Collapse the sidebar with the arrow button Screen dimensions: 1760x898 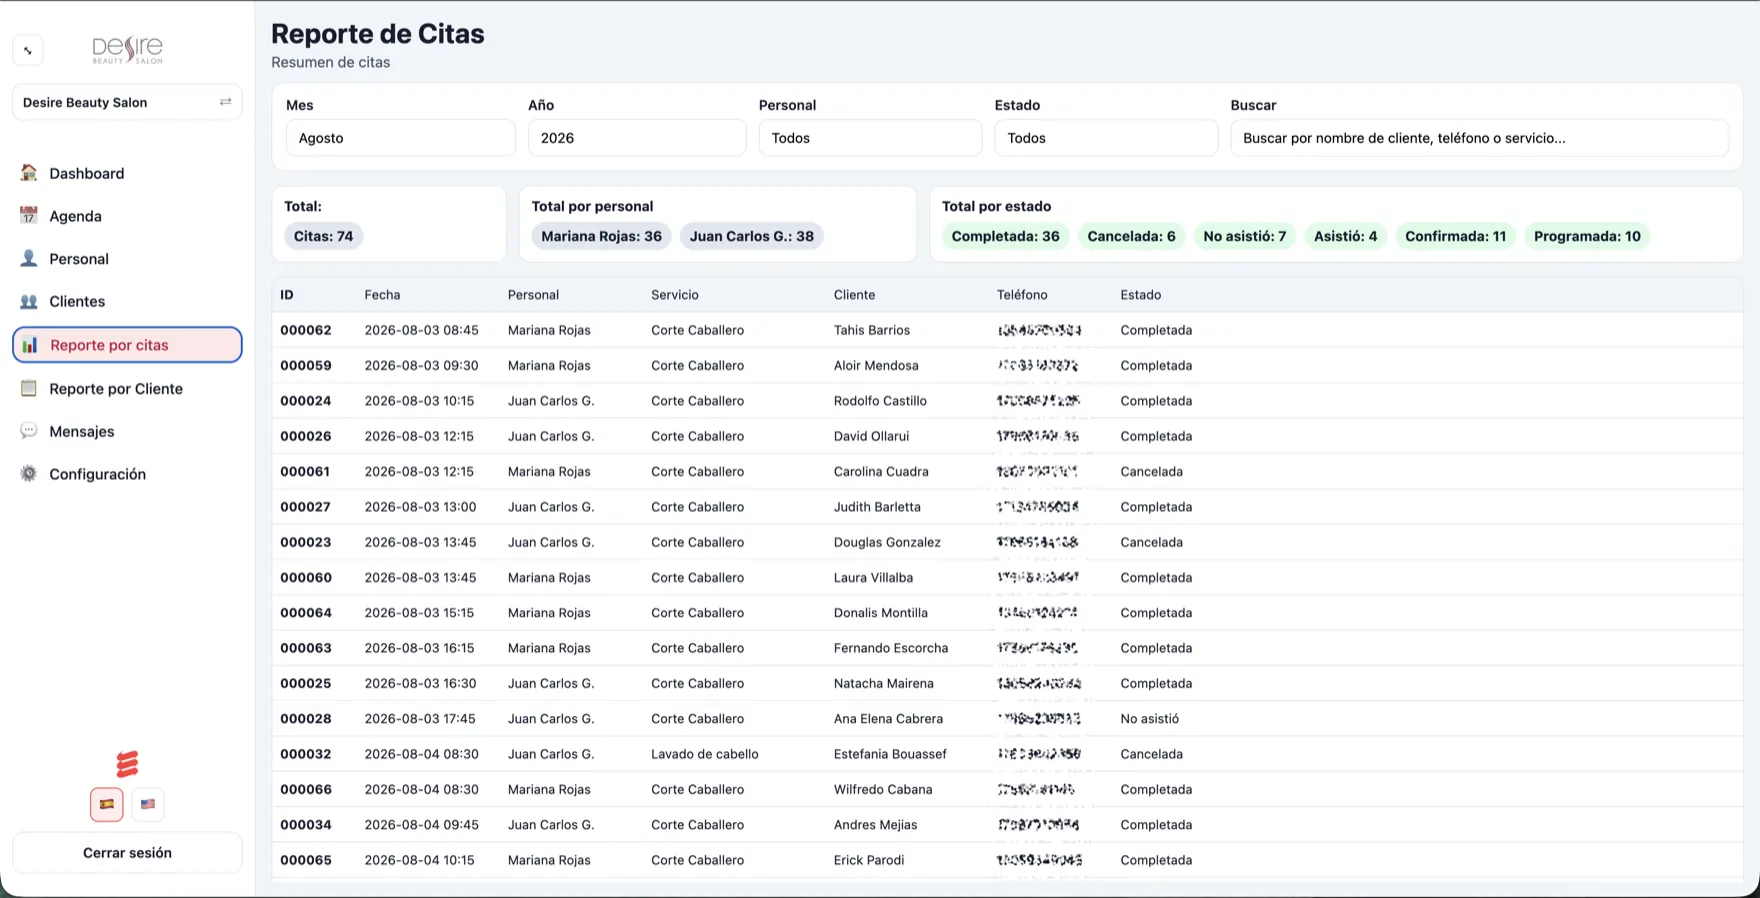coord(28,50)
